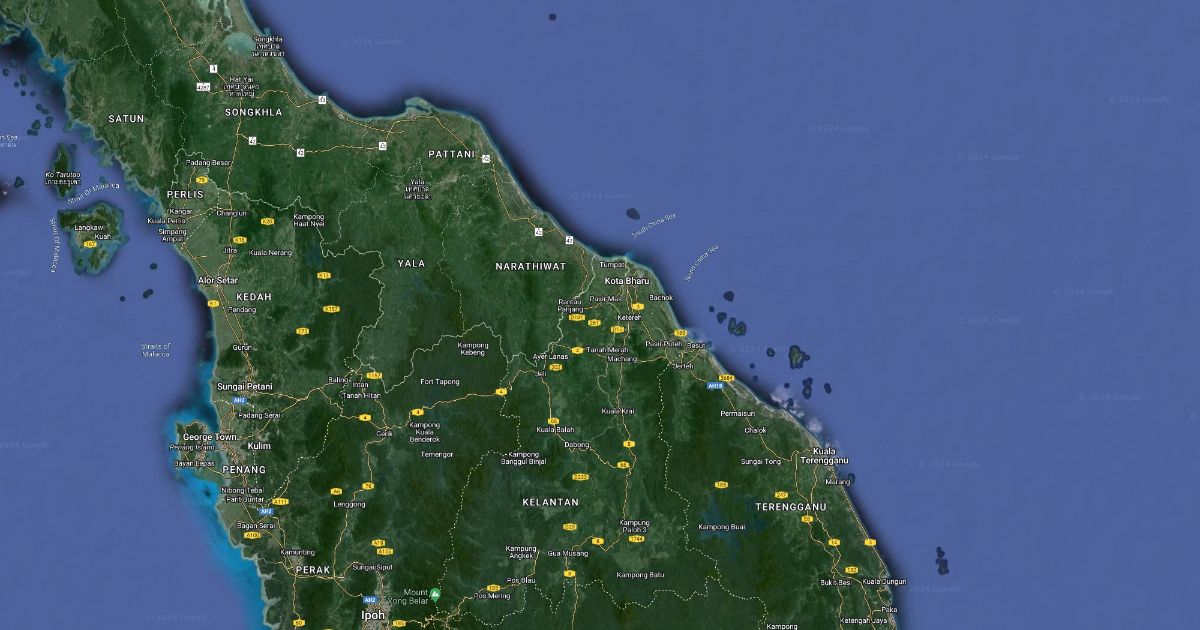The image size is (1200, 630).
Task: Click the yellow A100 shield near Bagan Serai
Action: point(252,535)
